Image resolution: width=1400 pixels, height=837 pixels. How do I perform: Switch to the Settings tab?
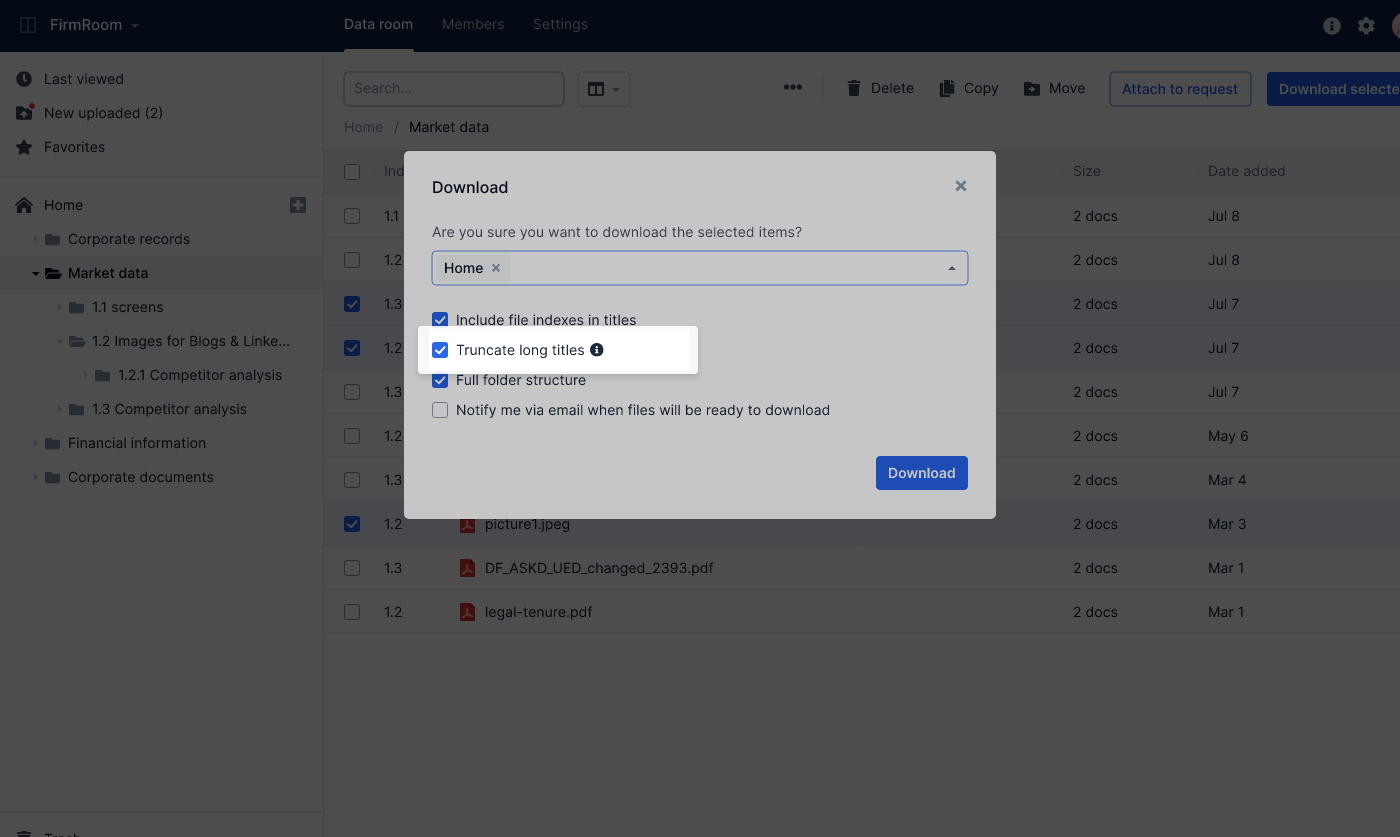[x=560, y=25]
